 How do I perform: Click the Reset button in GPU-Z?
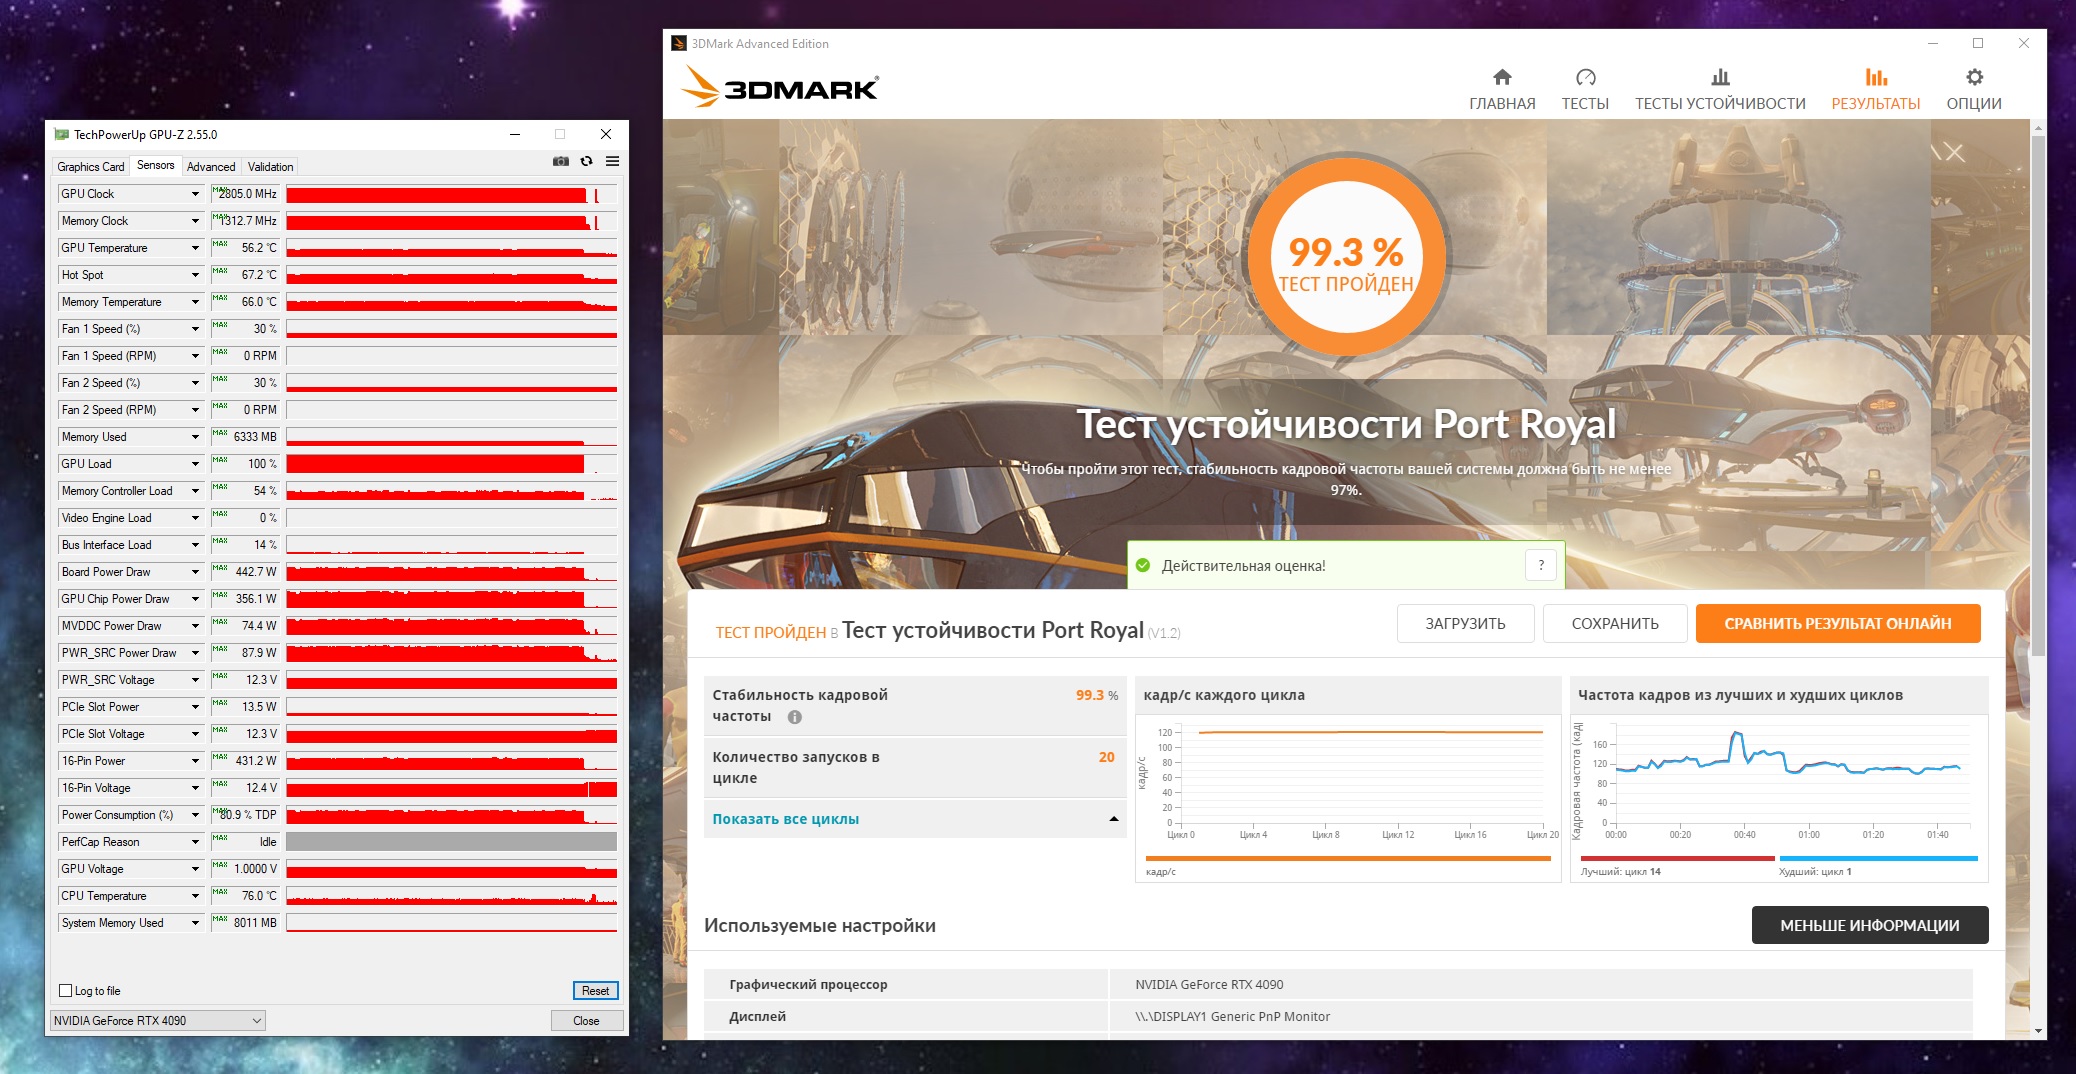595,991
